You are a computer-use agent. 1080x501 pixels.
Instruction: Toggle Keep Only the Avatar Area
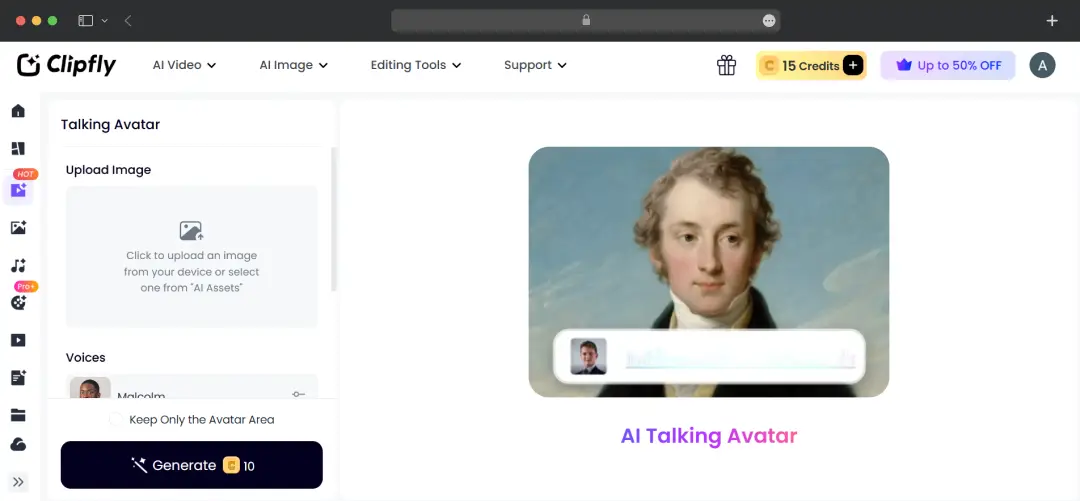[x=116, y=420]
